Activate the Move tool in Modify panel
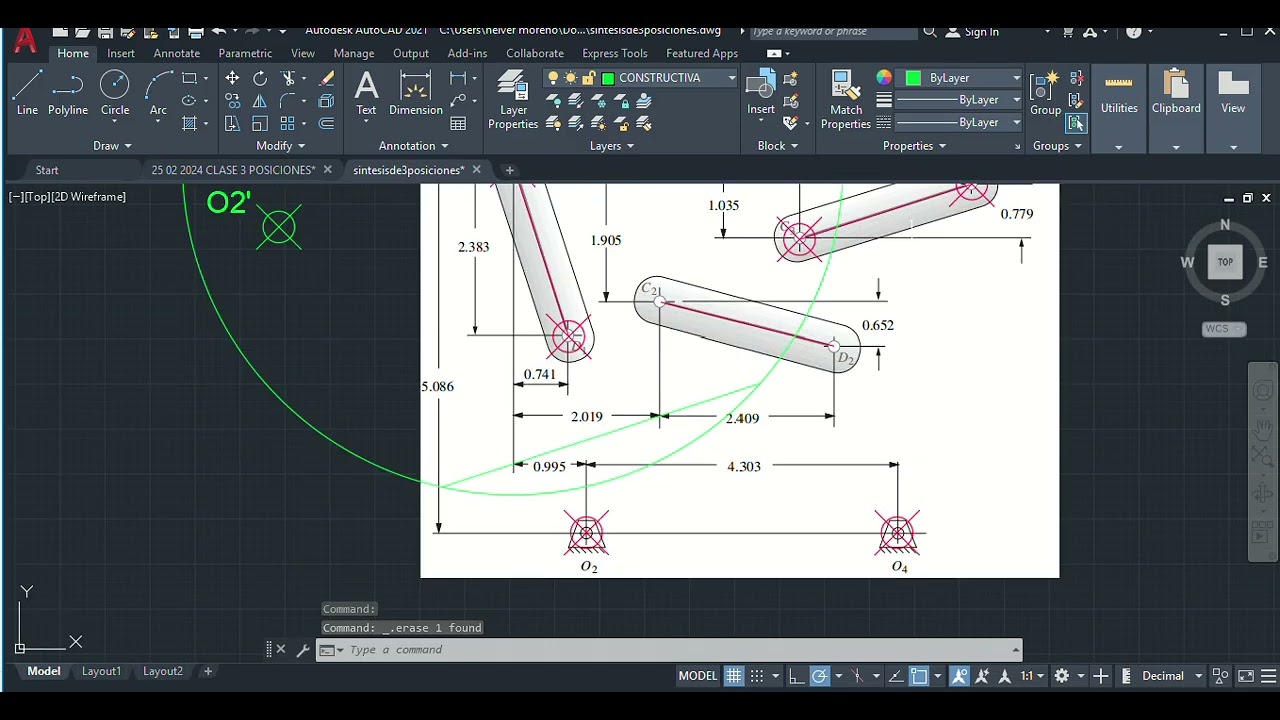 [x=232, y=78]
